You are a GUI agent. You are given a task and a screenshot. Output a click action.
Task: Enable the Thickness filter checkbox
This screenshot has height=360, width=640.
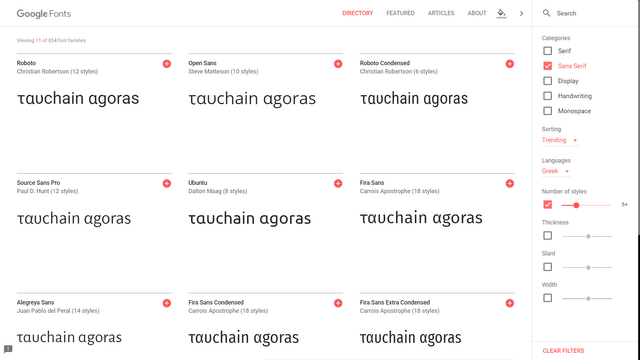pyautogui.click(x=547, y=236)
